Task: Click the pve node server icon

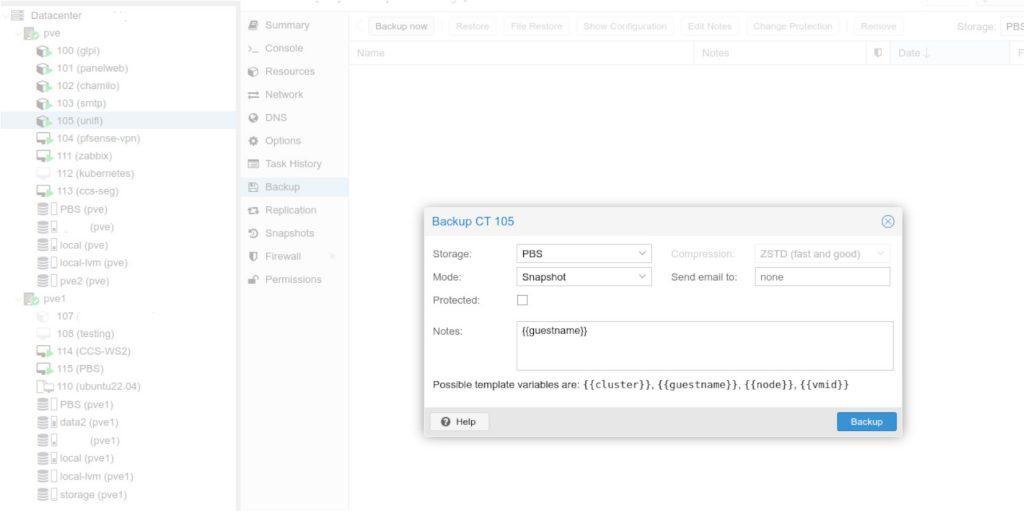Action: (x=31, y=33)
